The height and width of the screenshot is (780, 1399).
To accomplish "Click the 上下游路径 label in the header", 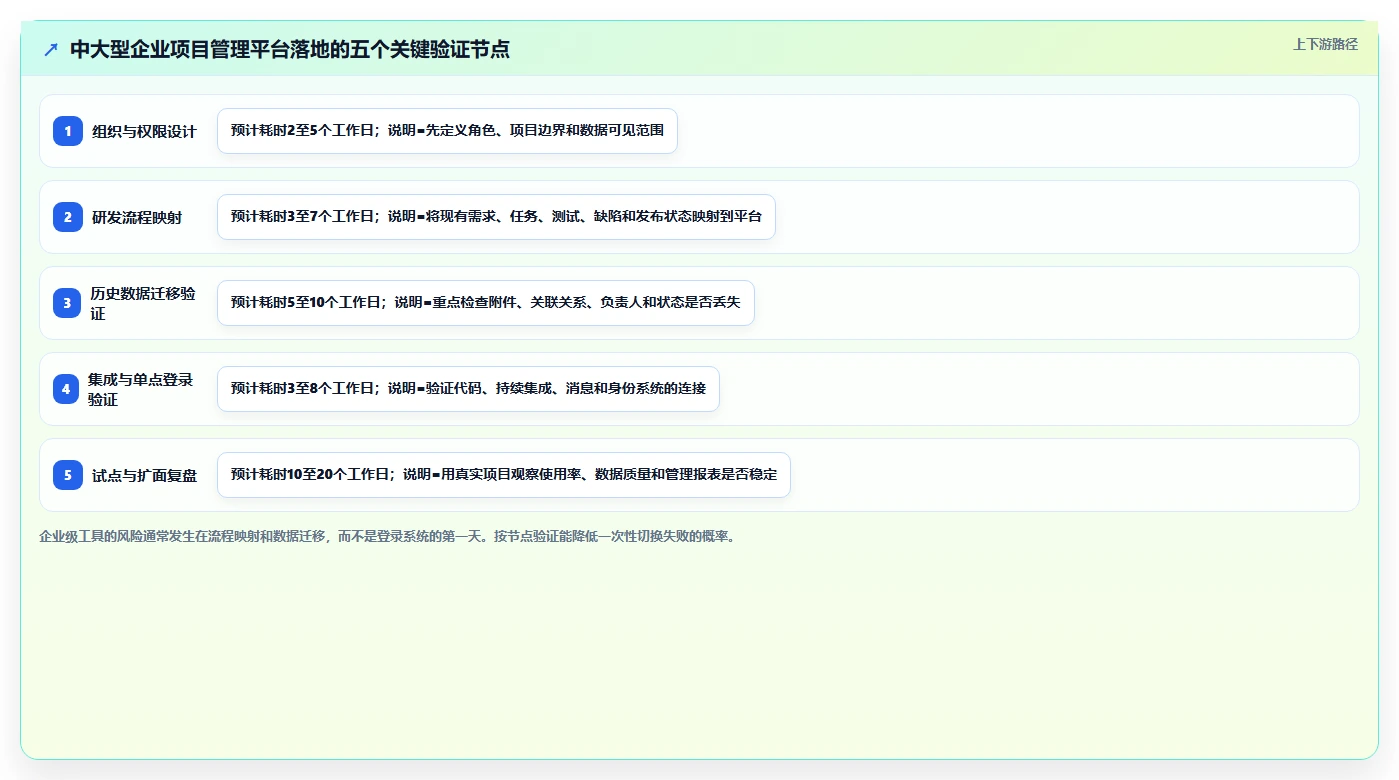I will (x=1325, y=44).
